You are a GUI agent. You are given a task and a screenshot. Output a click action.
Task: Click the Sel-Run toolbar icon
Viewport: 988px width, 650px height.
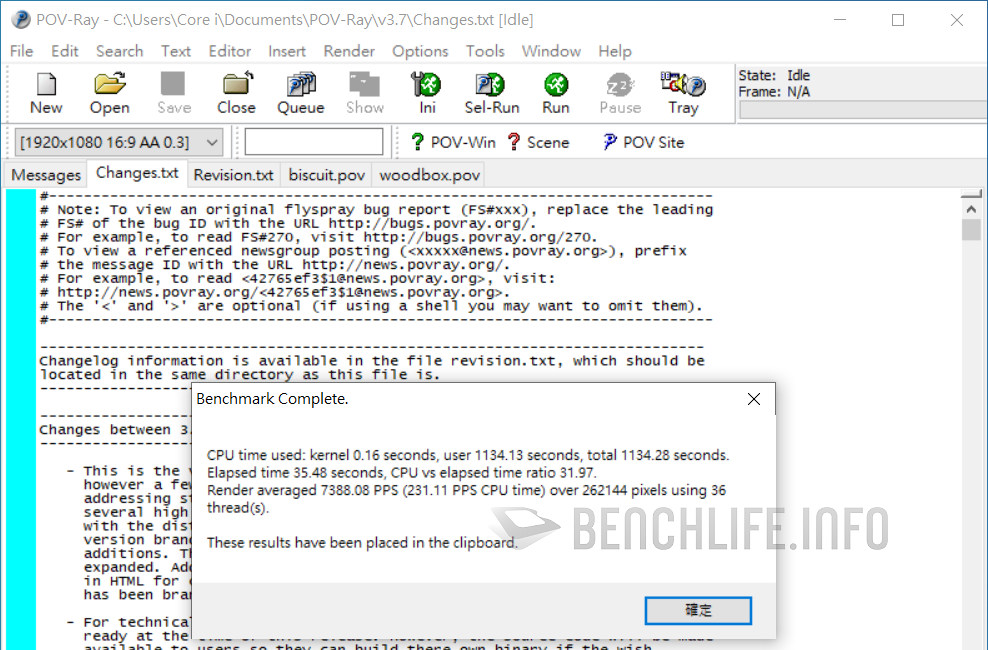[x=491, y=93]
